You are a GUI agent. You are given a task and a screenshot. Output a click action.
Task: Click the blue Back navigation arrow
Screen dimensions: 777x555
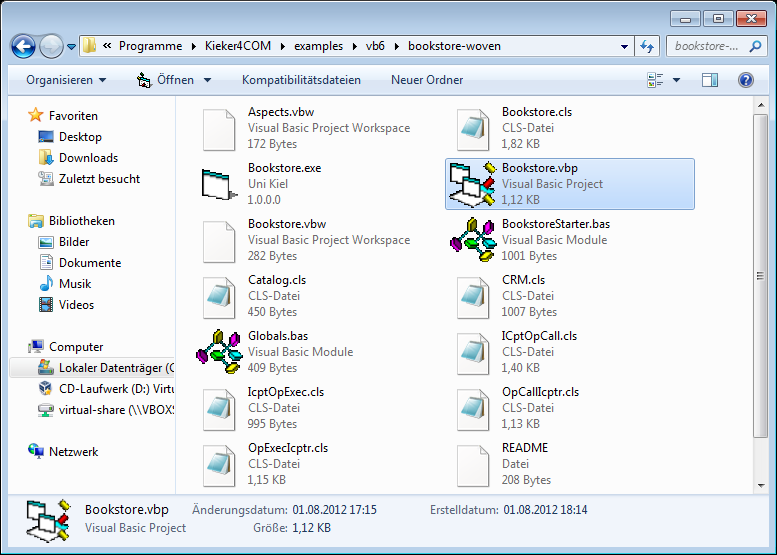pos(23,47)
